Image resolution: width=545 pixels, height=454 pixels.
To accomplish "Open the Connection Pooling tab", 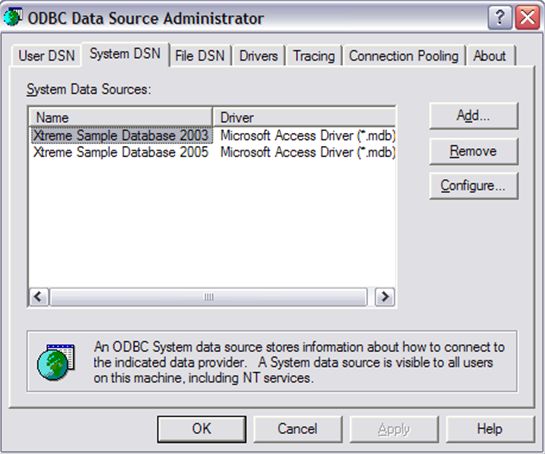I will click(404, 56).
